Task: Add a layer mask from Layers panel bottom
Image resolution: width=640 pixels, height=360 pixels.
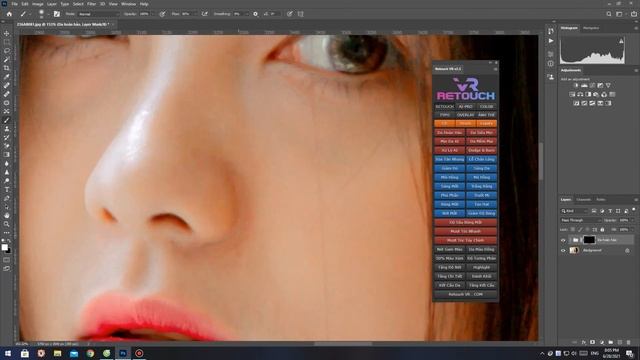Action: click(593, 342)
